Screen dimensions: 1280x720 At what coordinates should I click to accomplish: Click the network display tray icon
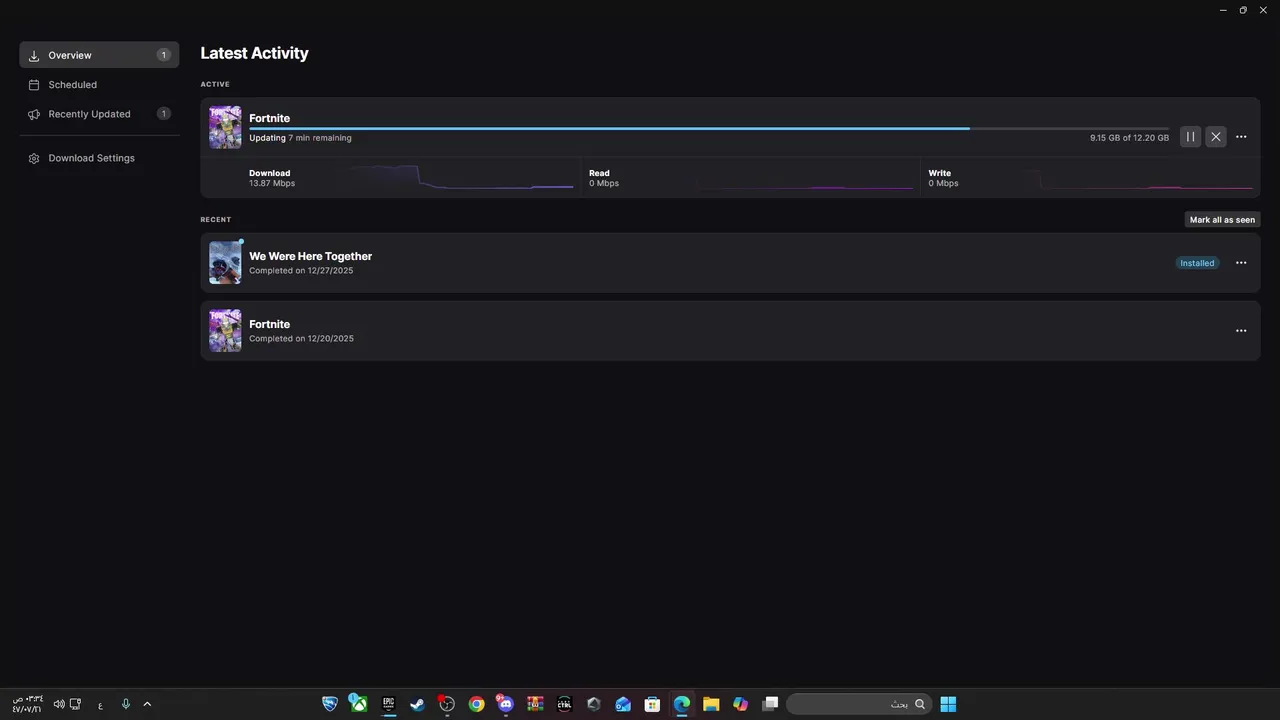pyautogui.click(x=75, y=704)
